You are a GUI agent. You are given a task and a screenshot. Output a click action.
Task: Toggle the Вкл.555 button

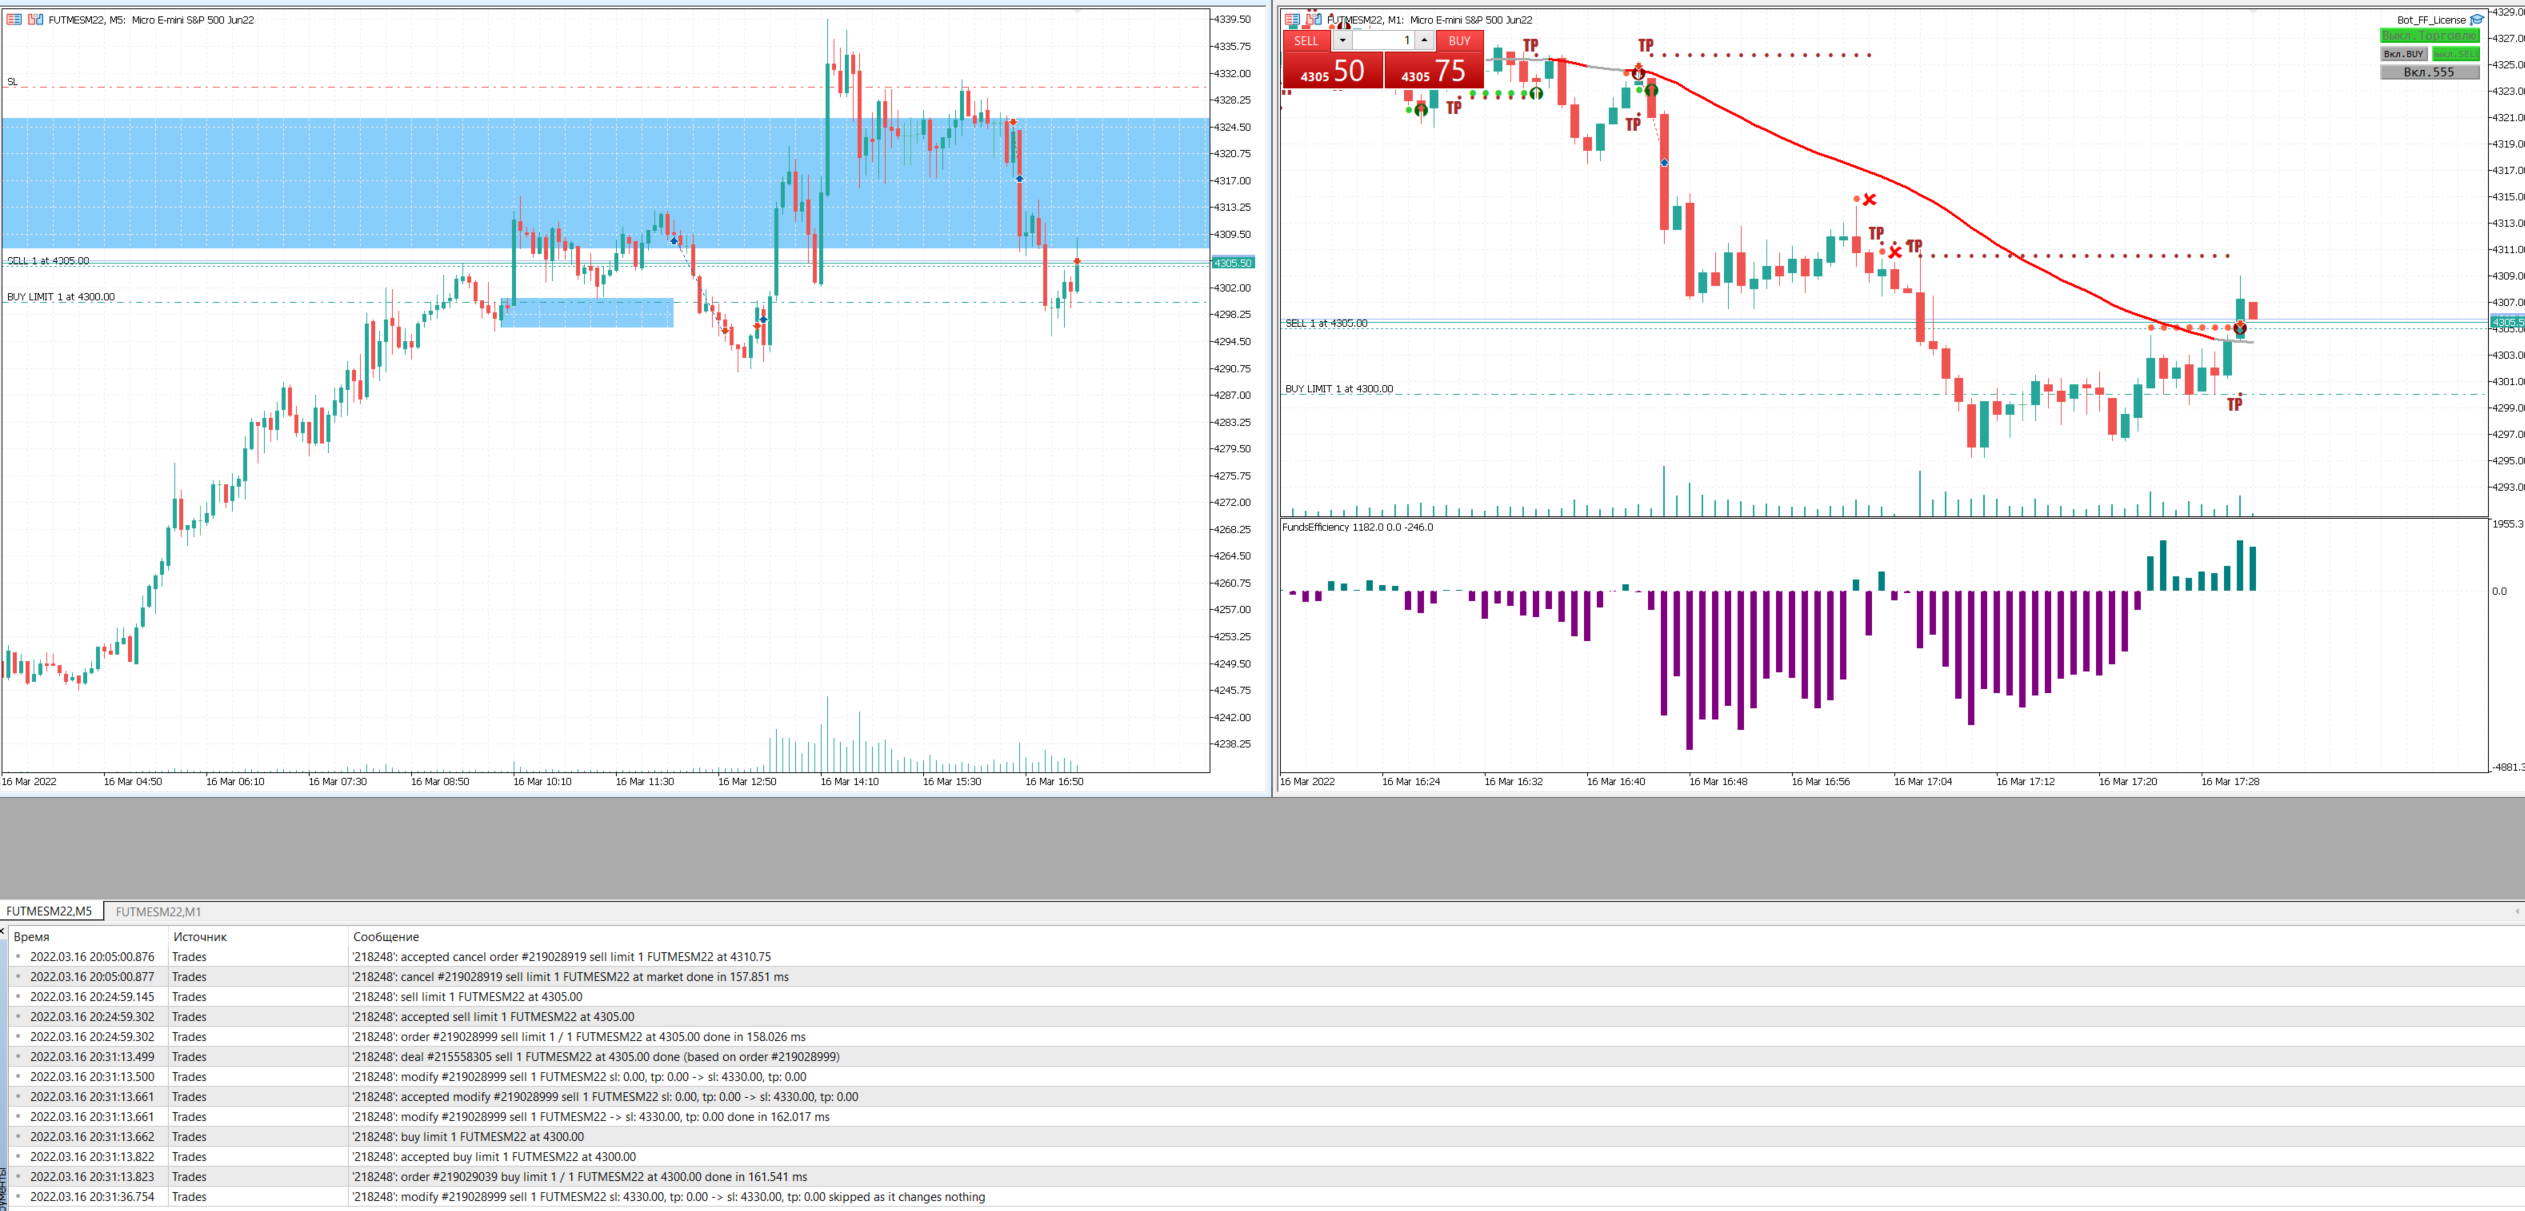click(x=2429, y=72)
